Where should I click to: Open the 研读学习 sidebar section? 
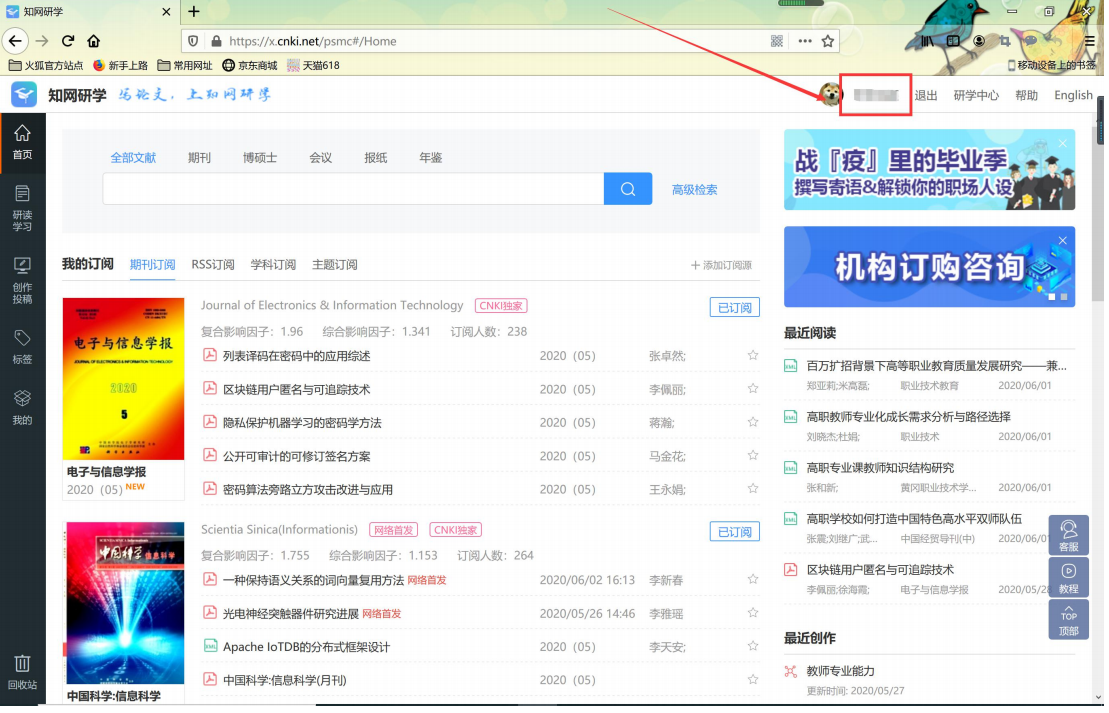22,207
